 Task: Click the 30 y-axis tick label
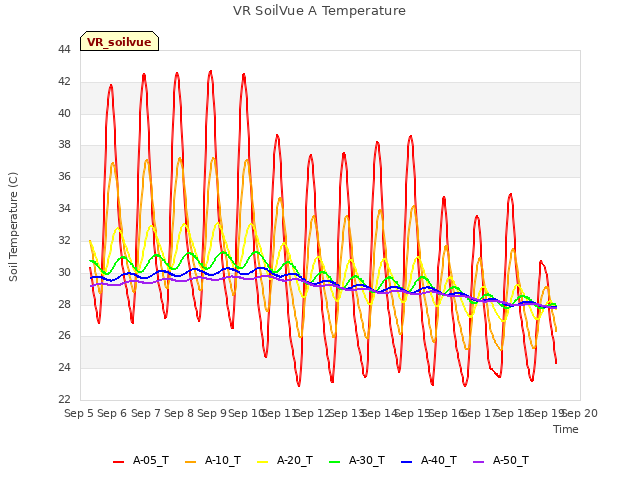click(64, 272)
